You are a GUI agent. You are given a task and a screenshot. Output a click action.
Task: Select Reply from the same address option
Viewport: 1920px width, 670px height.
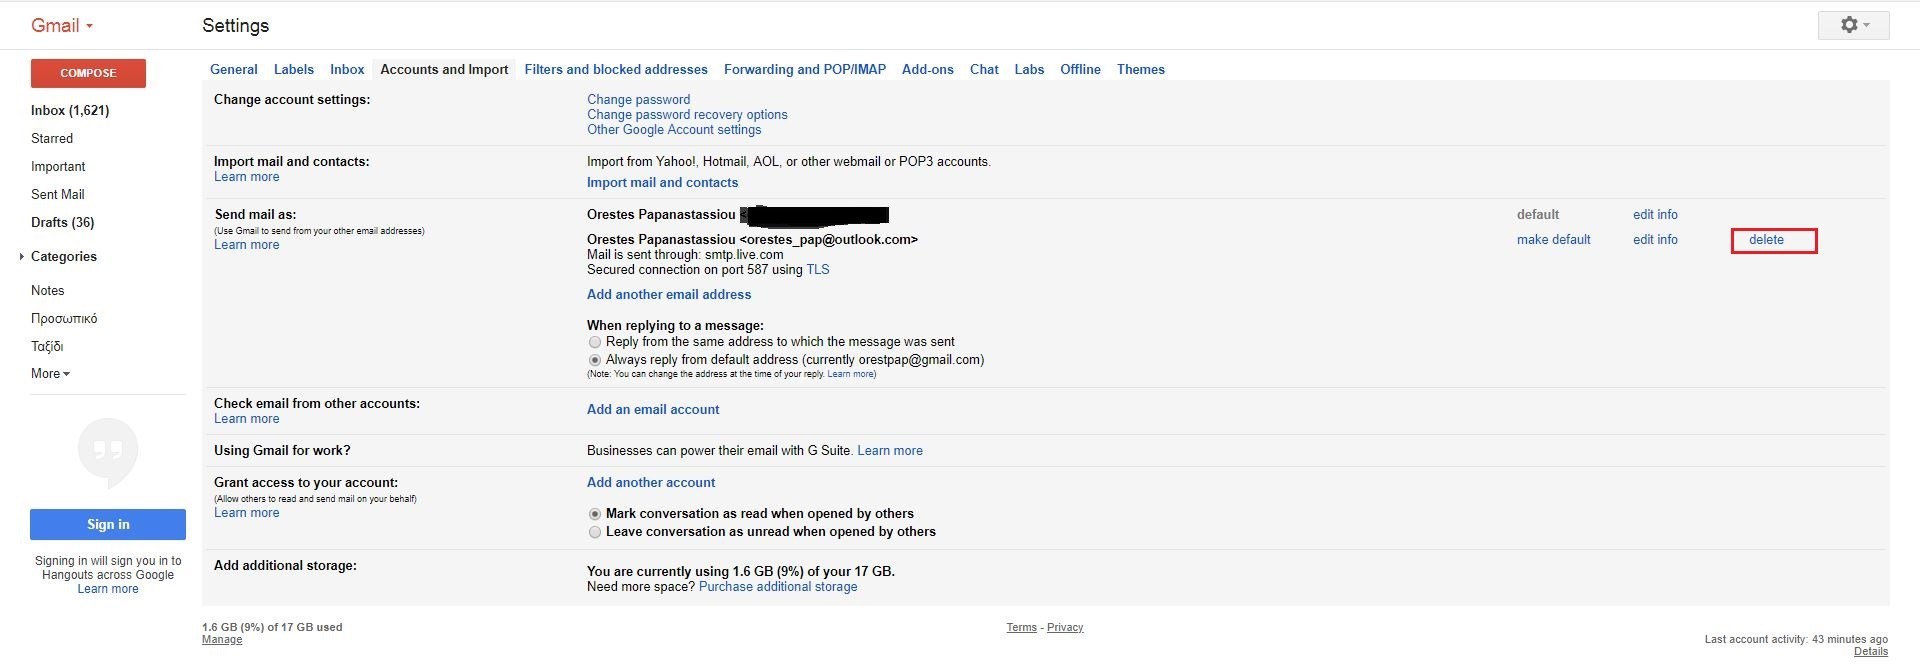pyautogui.click(x=595, y=342)
